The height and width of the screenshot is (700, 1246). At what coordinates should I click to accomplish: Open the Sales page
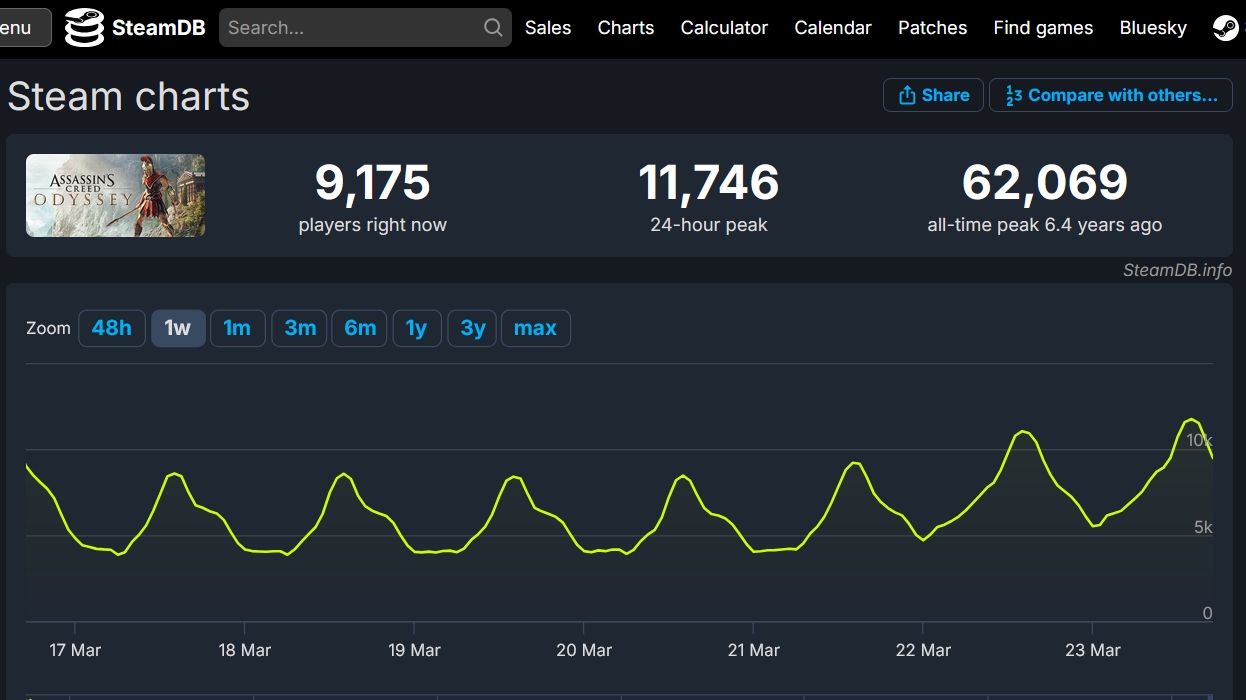548,28
